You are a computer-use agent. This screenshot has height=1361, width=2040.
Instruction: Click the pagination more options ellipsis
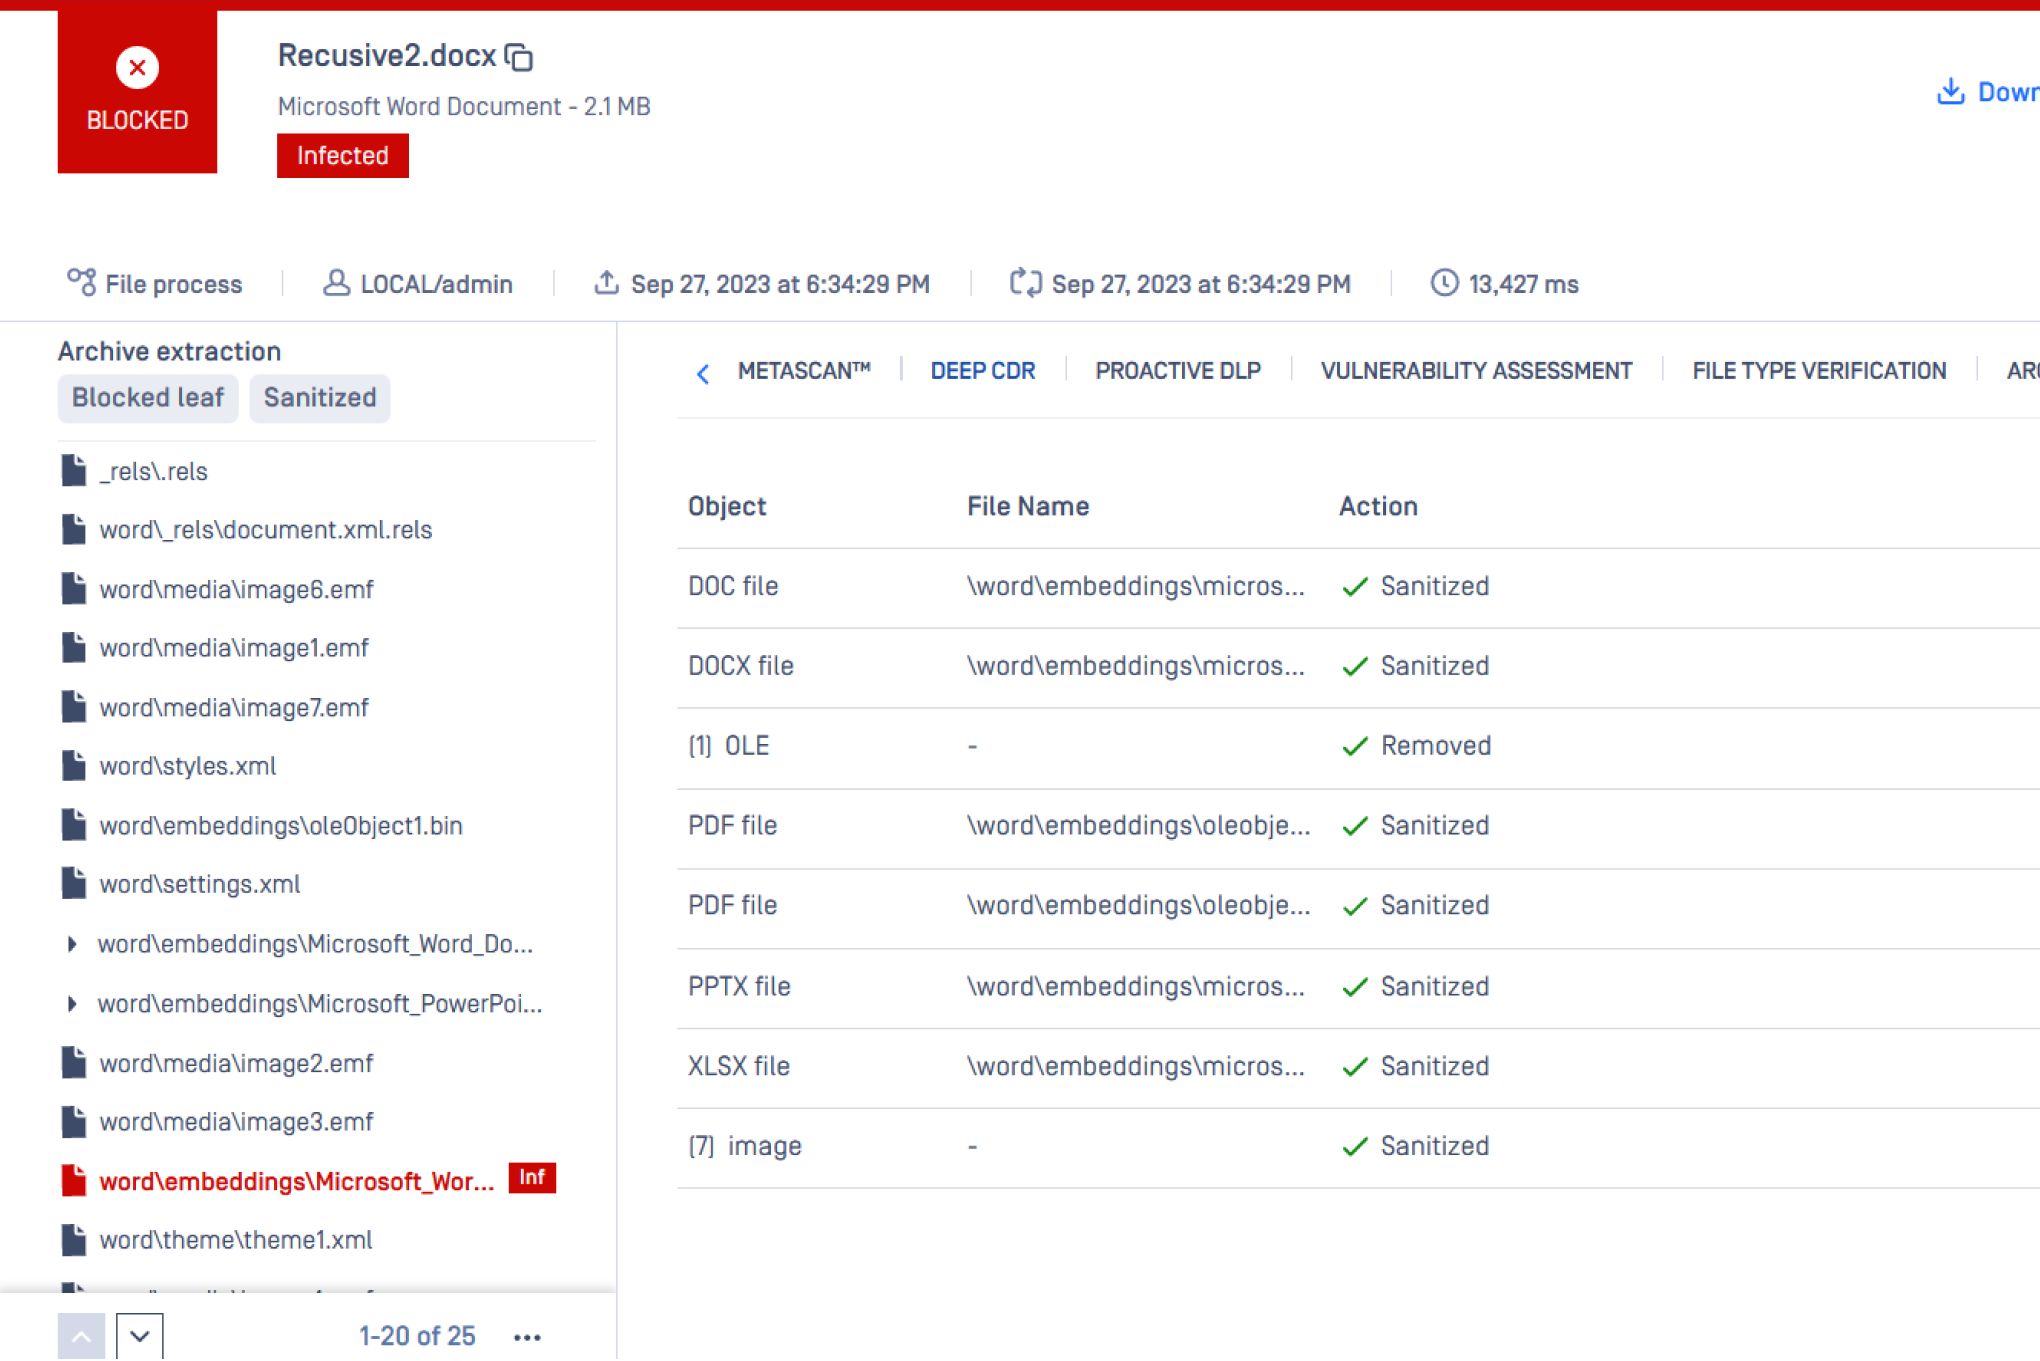(x=527, y=1337)
